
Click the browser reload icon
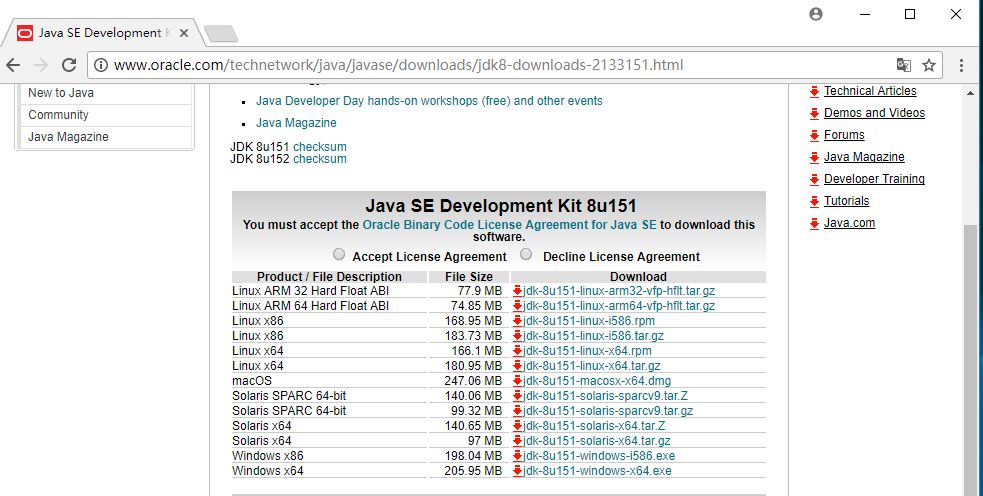(x=69, y=65)
